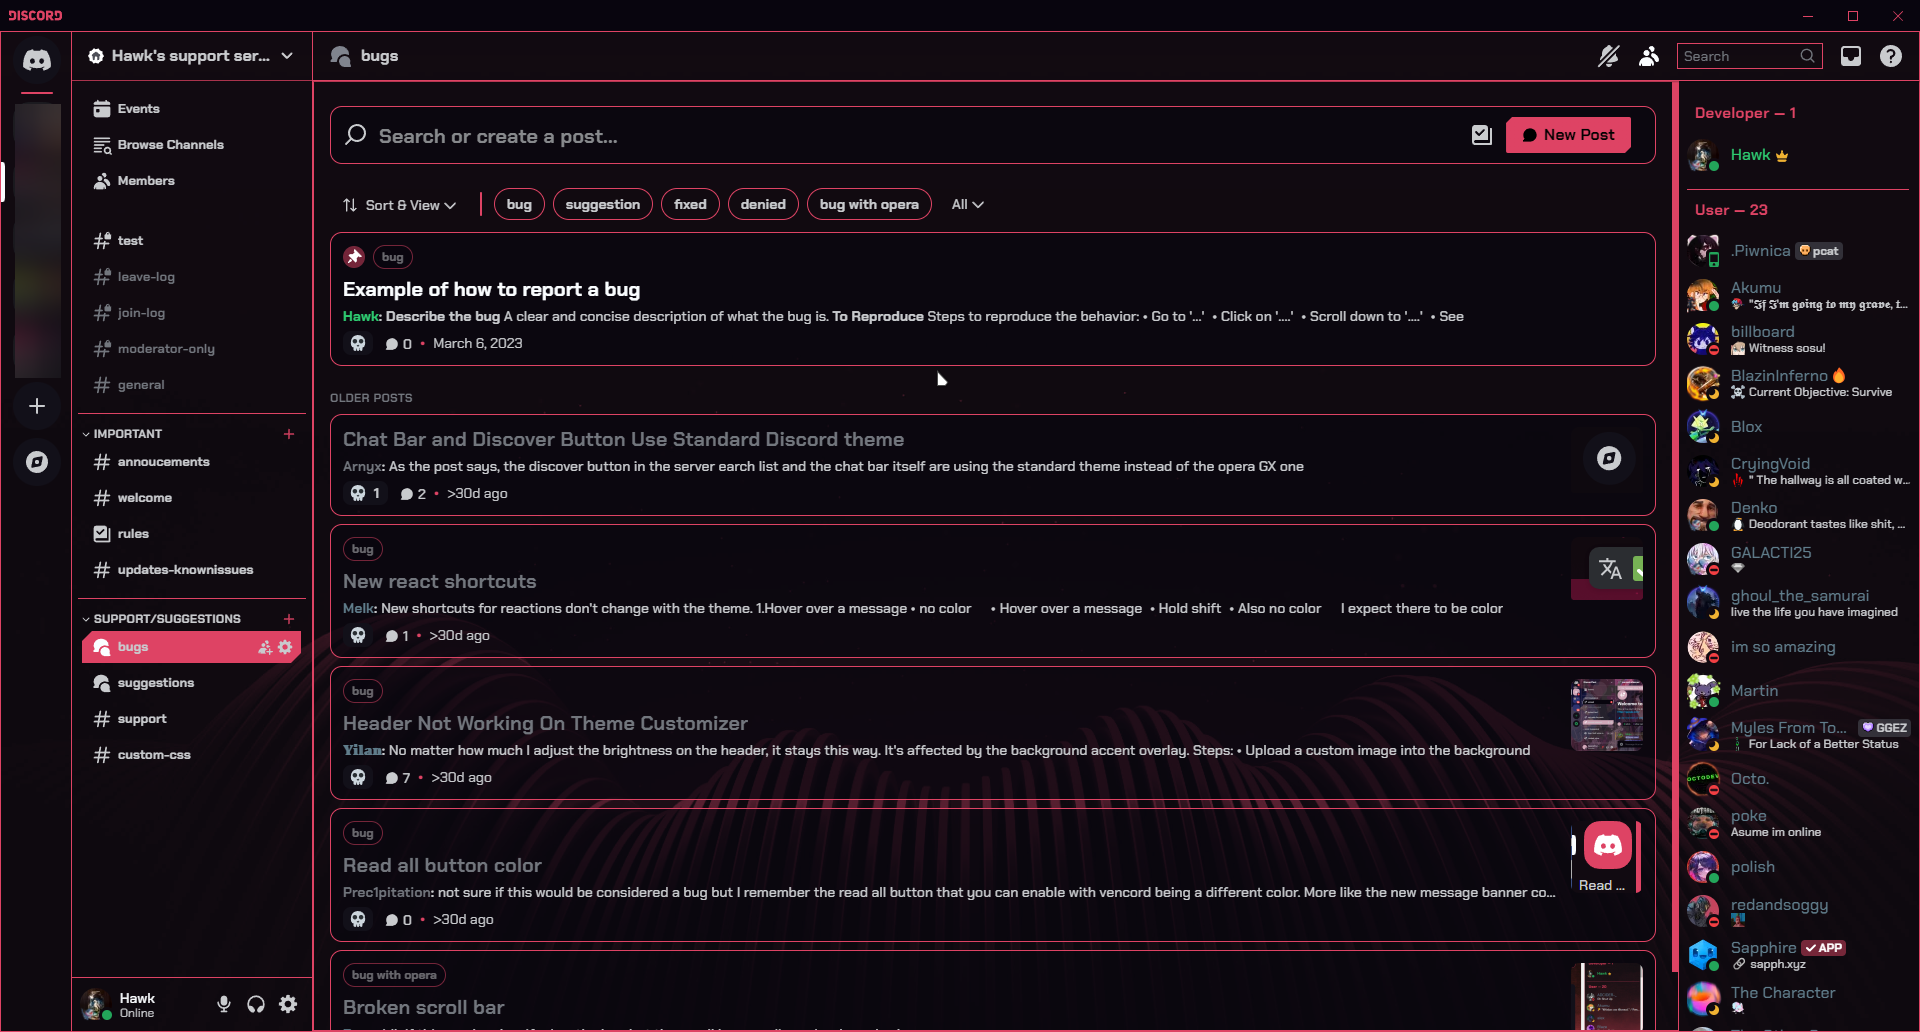Click skull reaction on Read all button post
This screenshot has width=1920, height=1032.
[358, 919]
